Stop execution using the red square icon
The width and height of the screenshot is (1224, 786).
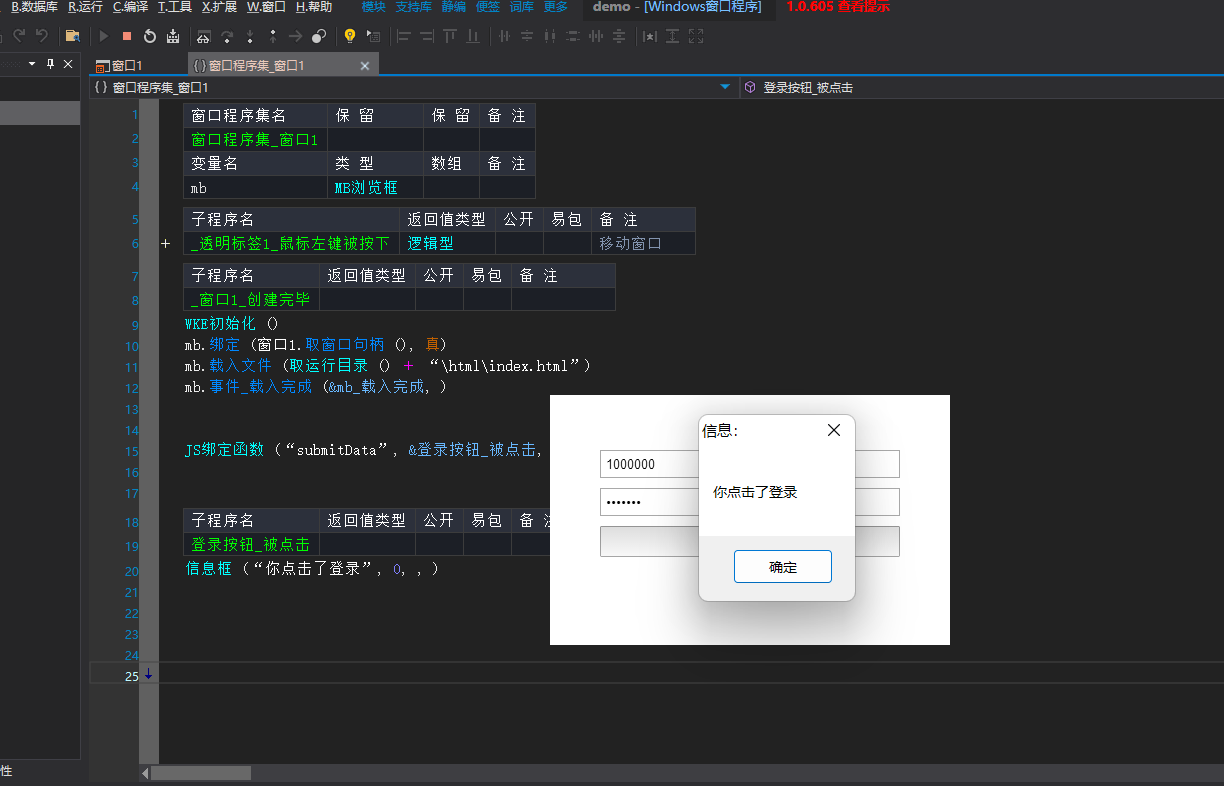126,36
